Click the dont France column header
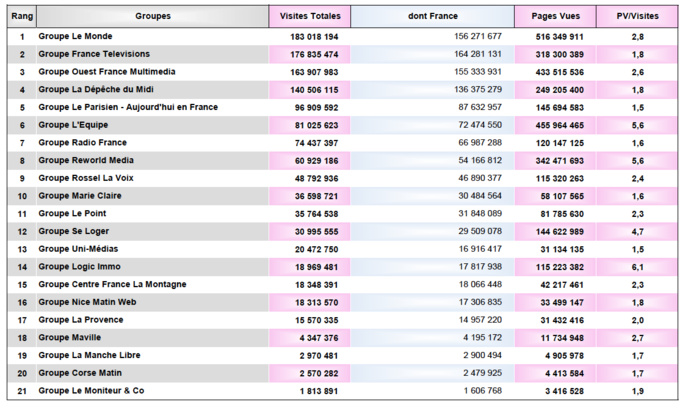 coord(431,17)
